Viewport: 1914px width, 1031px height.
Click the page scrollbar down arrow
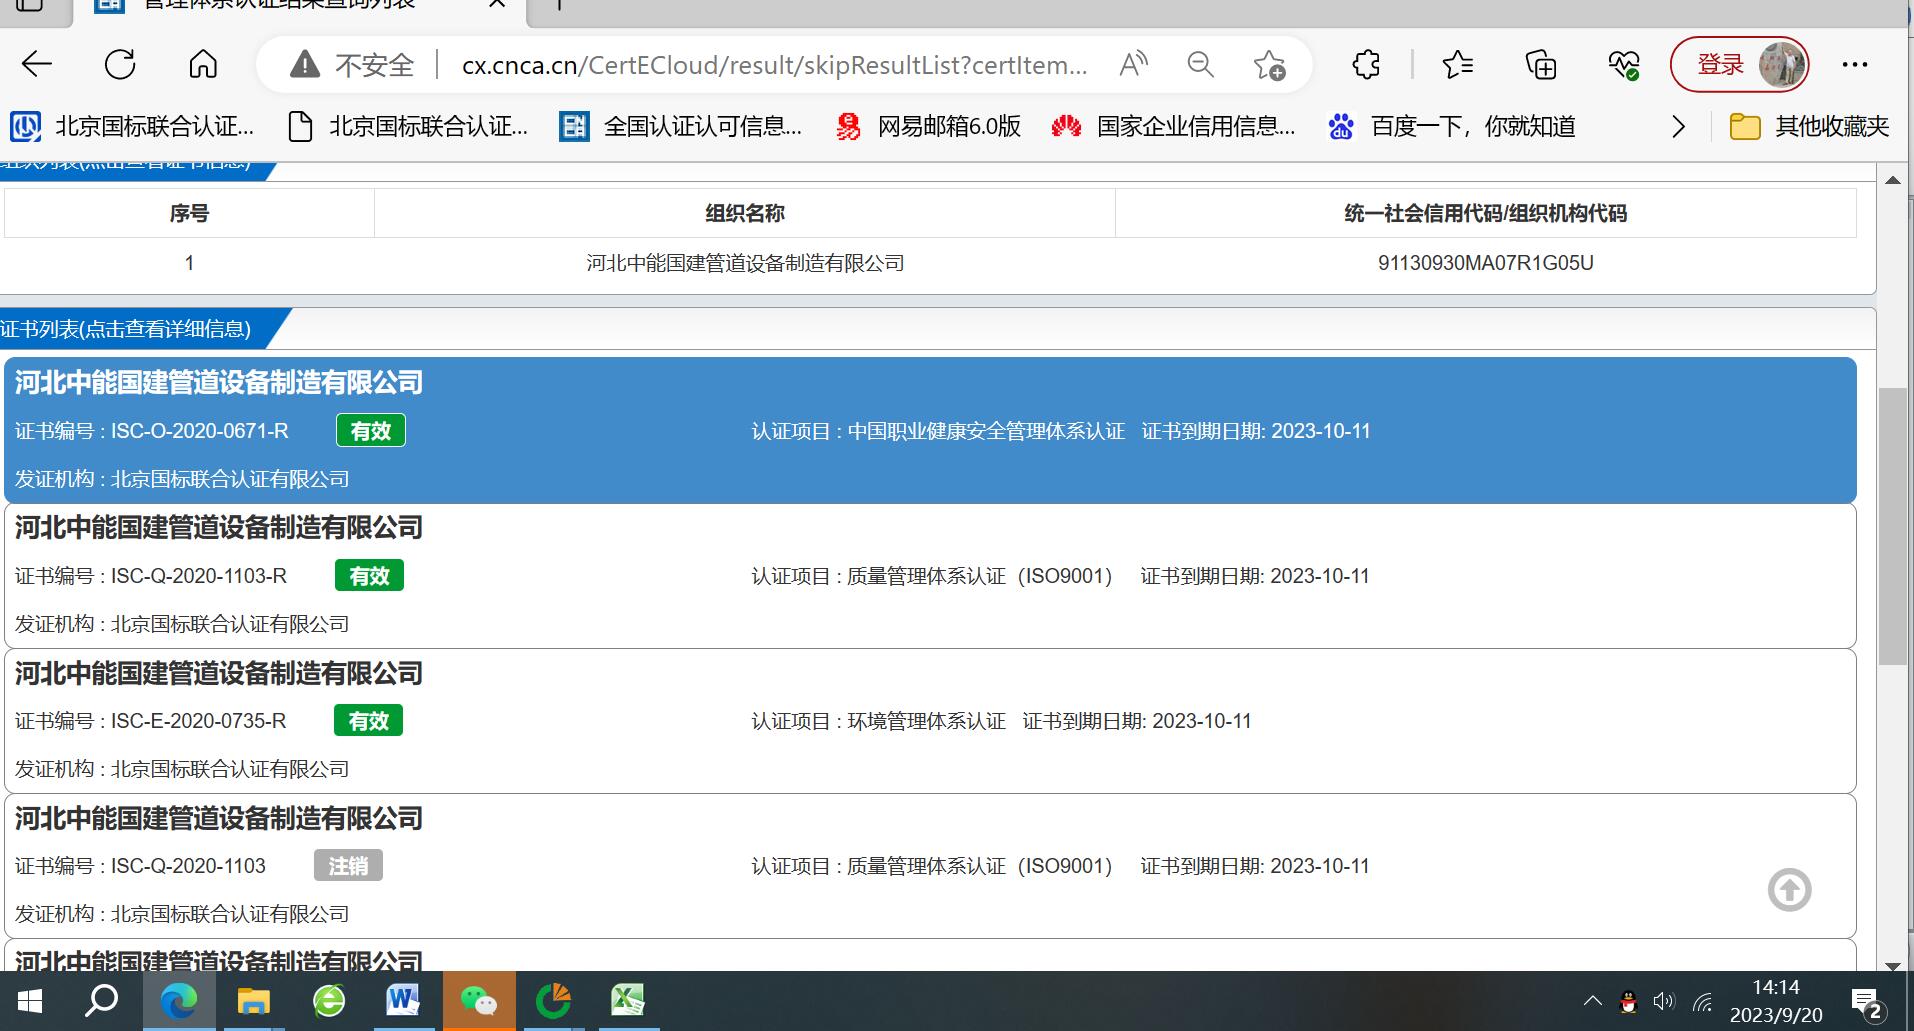[1892, 965]
